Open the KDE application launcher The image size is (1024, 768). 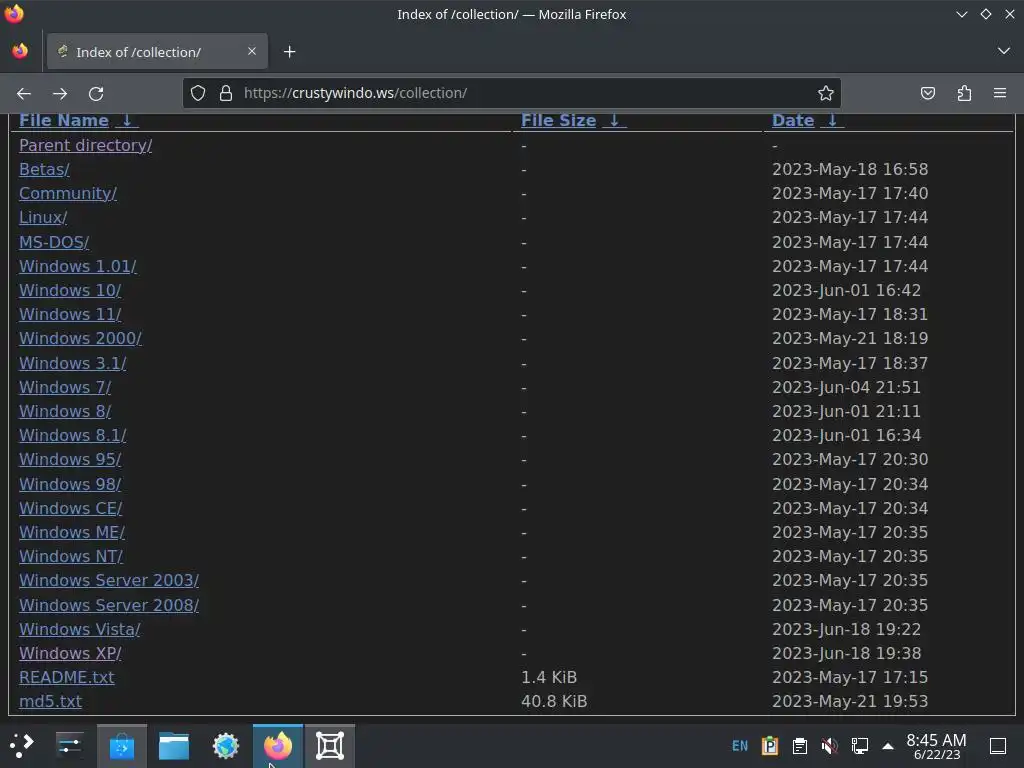pyautogui.click(x=22, y=746)
